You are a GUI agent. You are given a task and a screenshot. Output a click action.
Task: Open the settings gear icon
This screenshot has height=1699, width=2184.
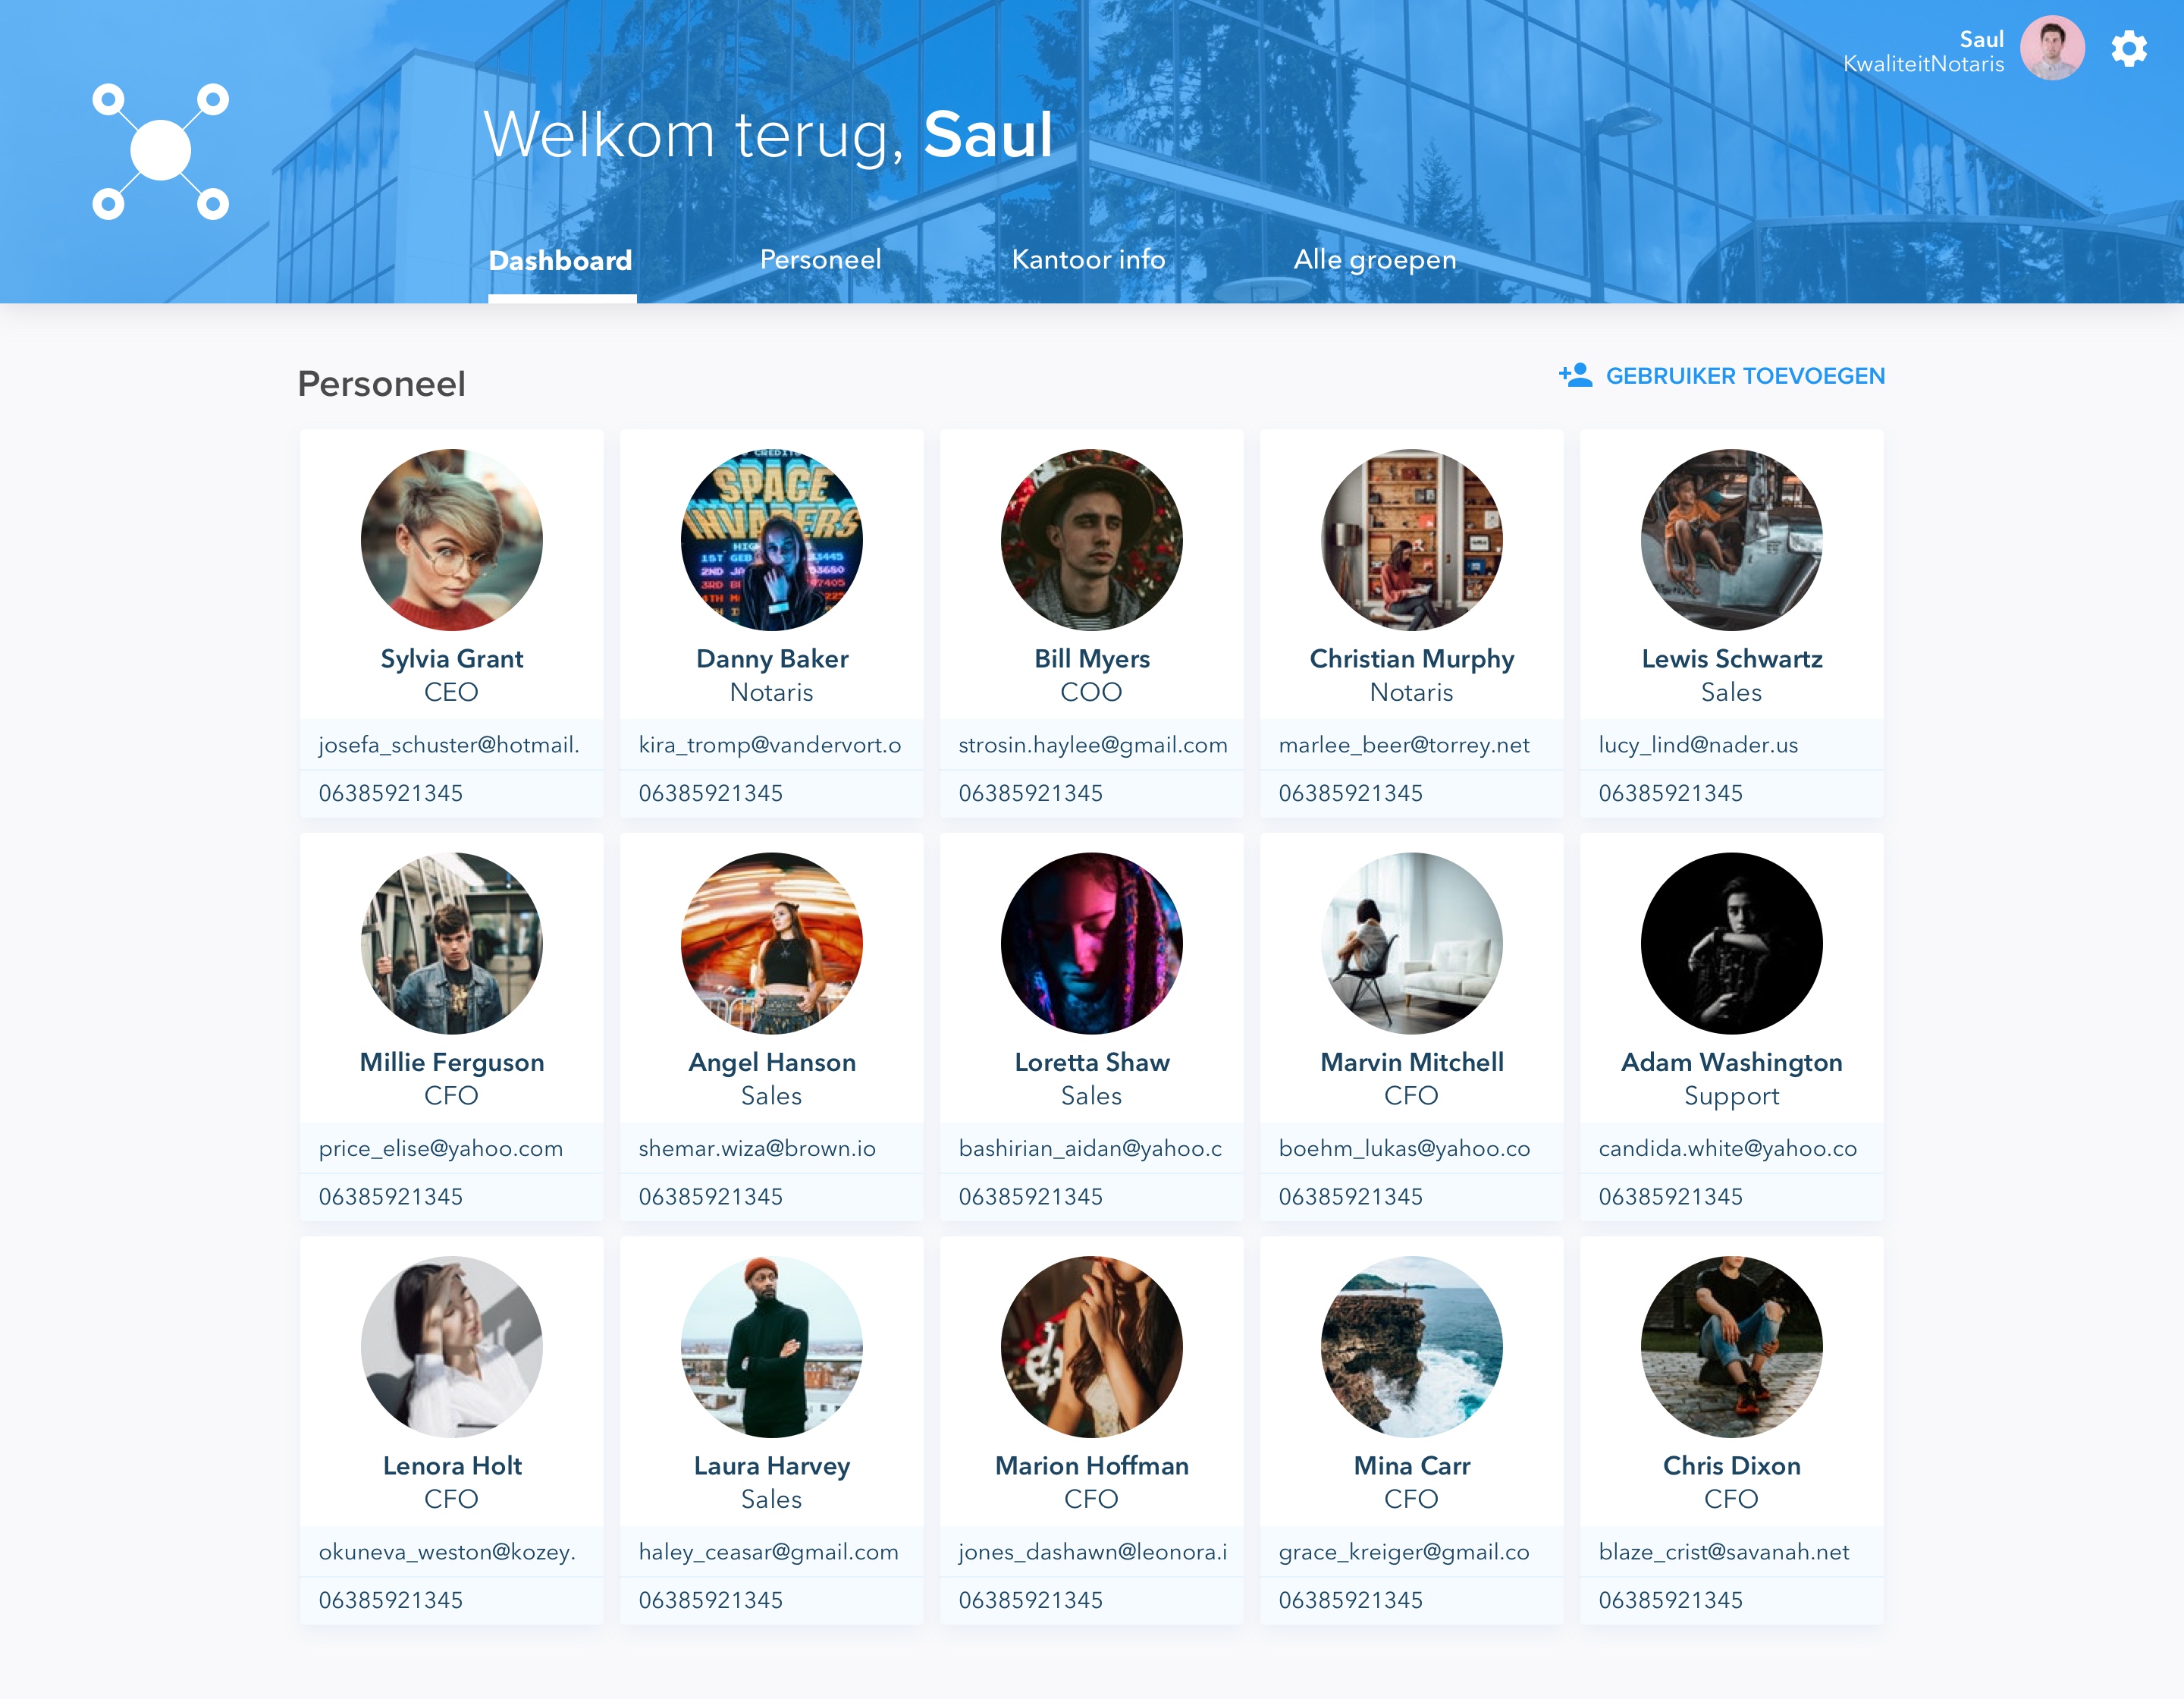2129,48
